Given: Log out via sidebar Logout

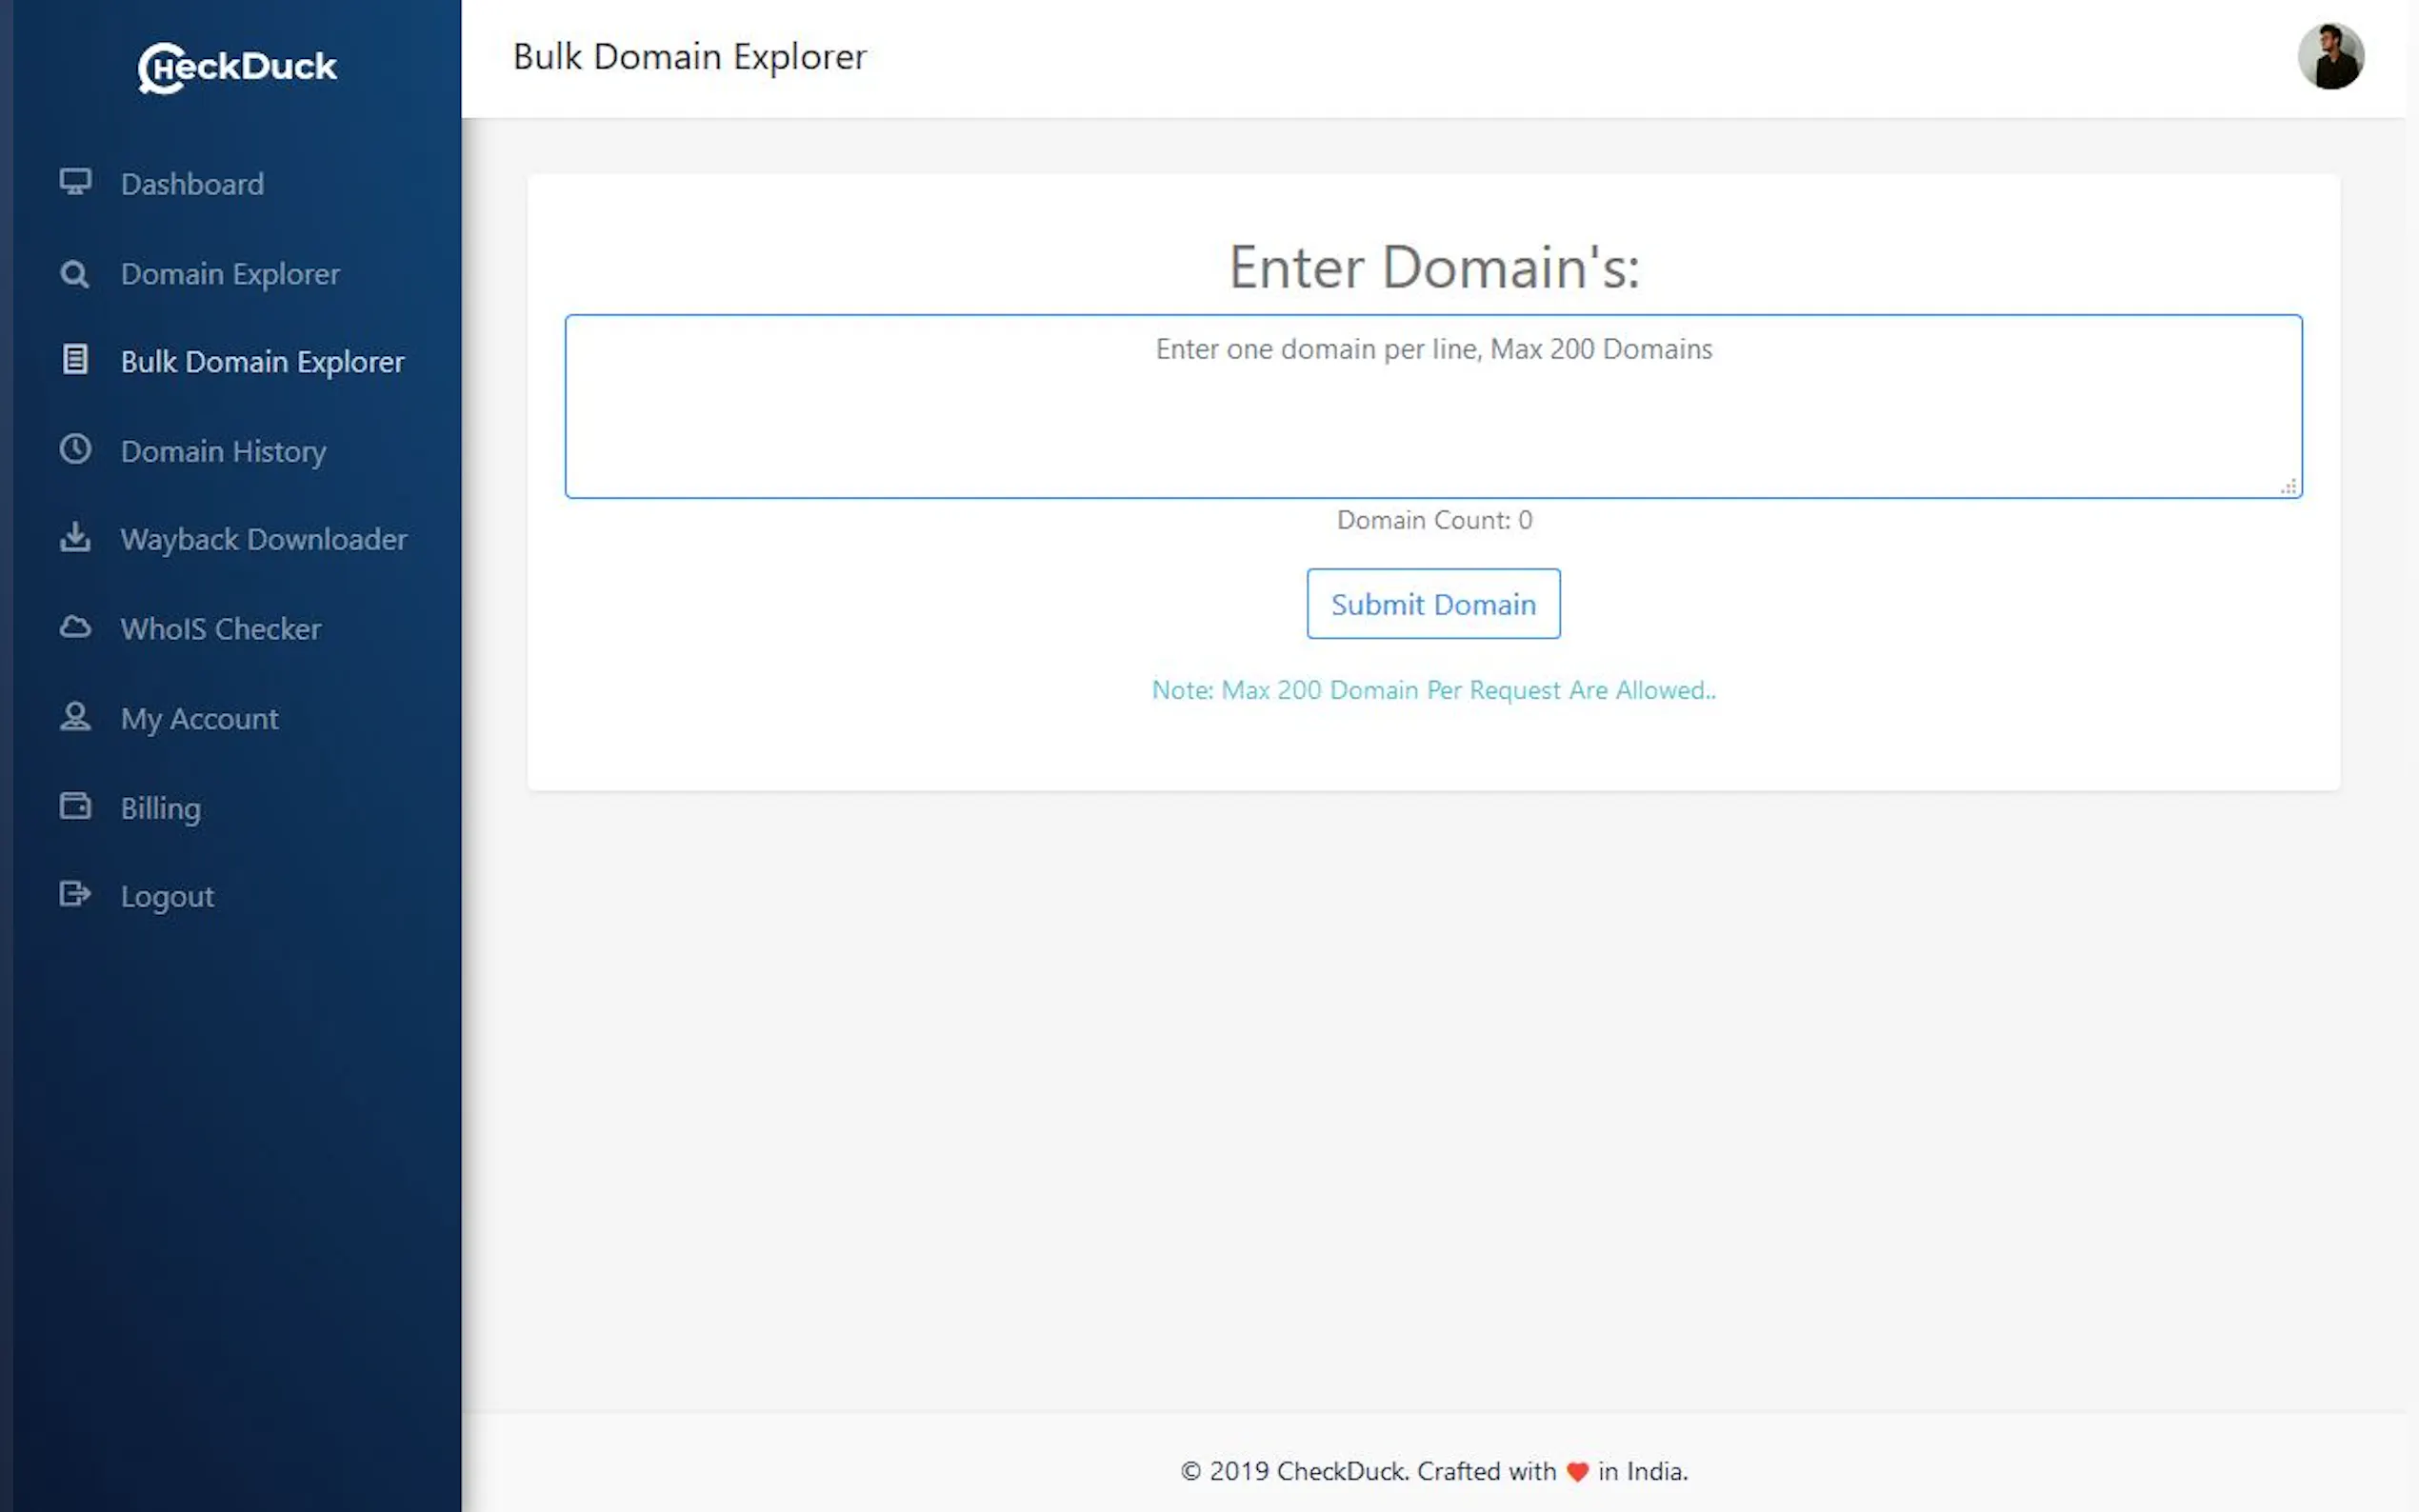Looking at the screenshot, I should coord(167,897).
